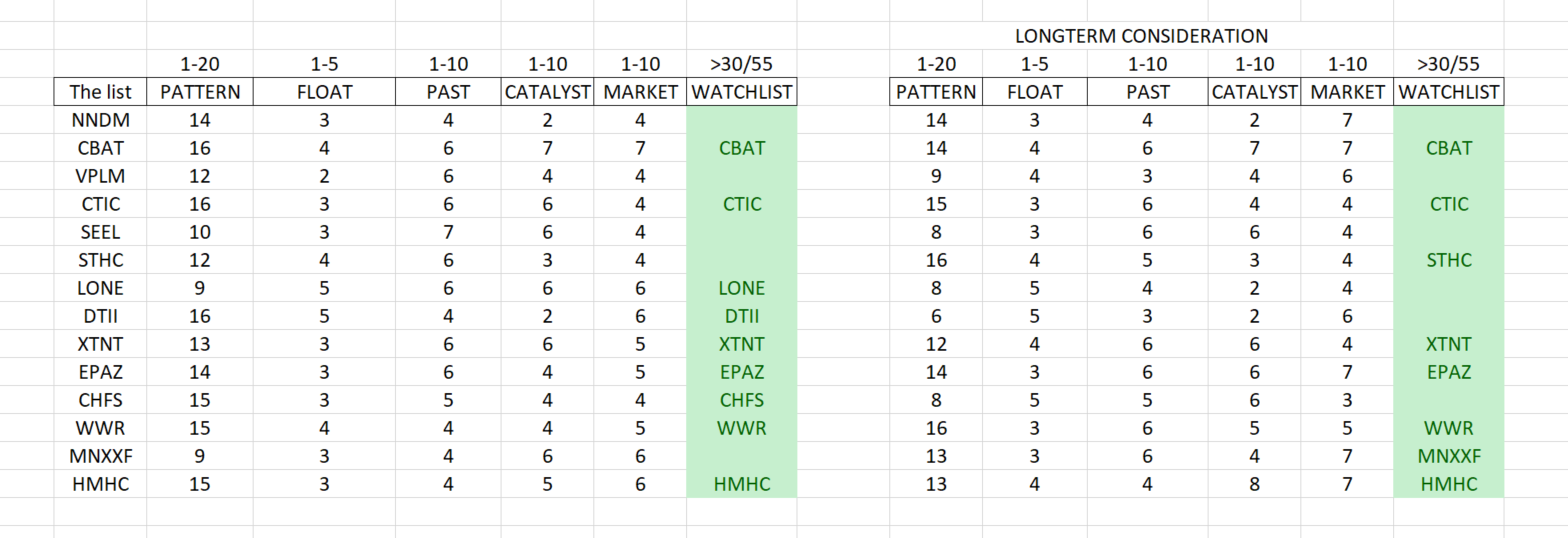This screenshot has height=538, width=1568.
Task: Click the LONGTERM CONSIDERATION title text
Action: click(x=1141, y=36)
